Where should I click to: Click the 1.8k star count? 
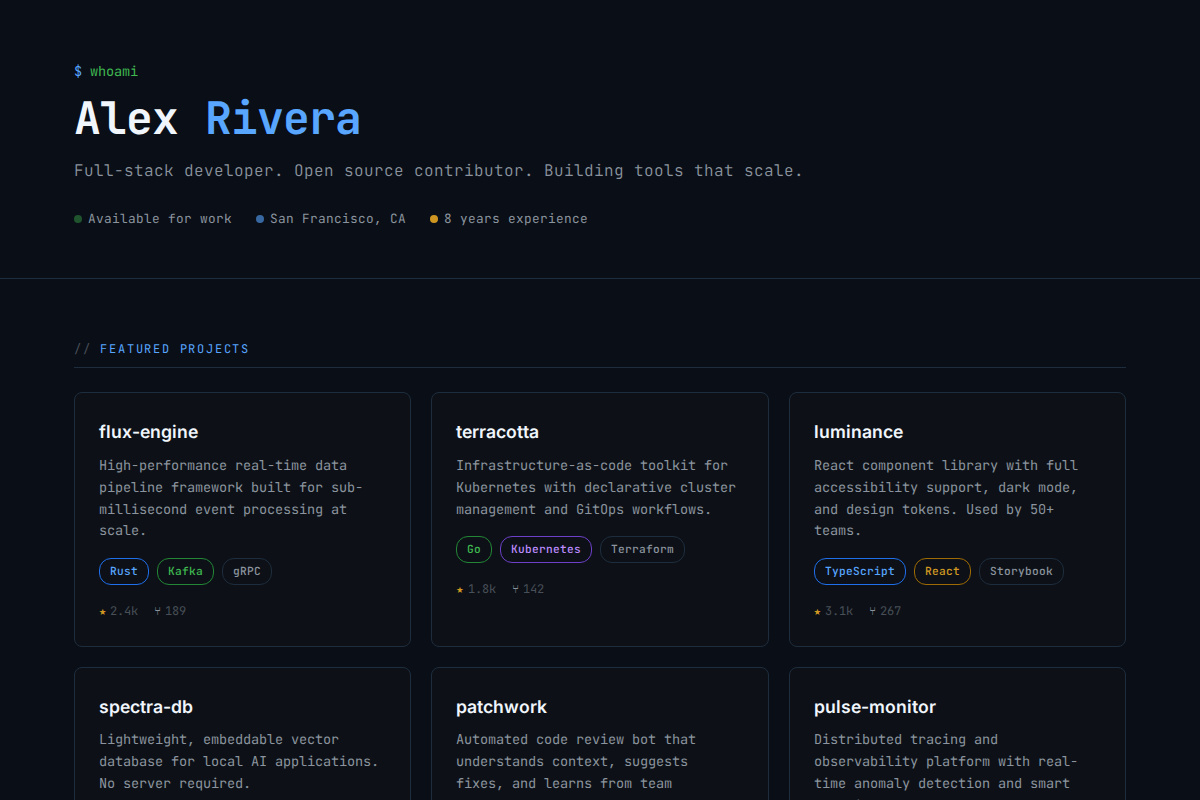(x=482, y=589)
